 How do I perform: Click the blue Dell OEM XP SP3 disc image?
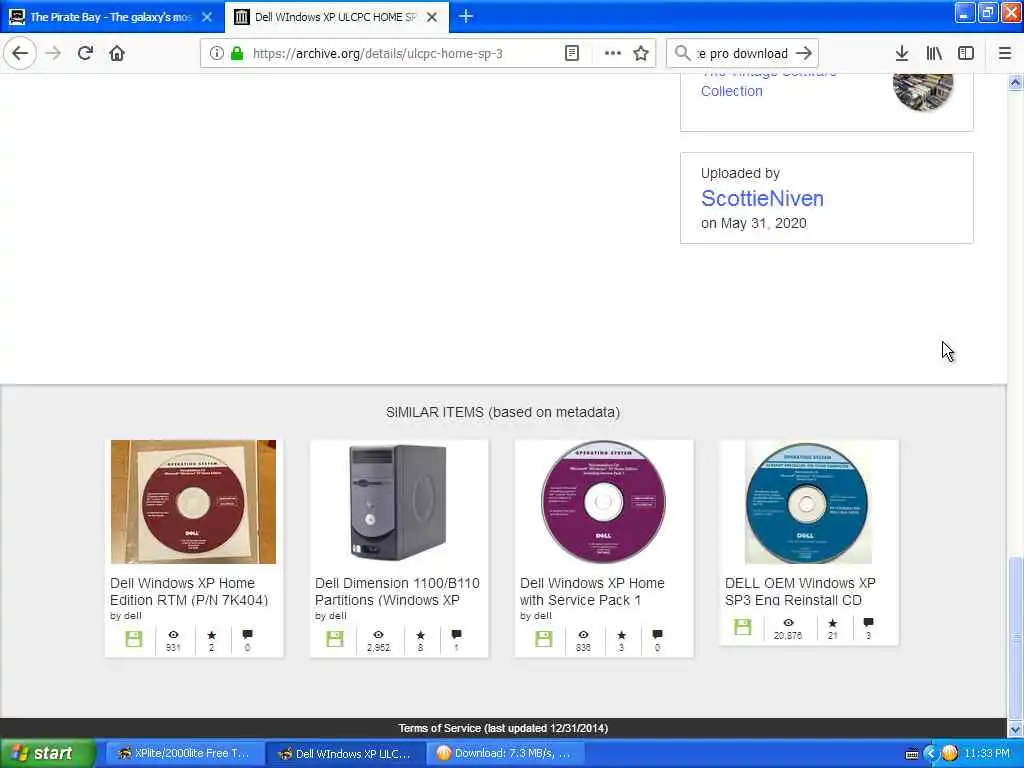808,502
